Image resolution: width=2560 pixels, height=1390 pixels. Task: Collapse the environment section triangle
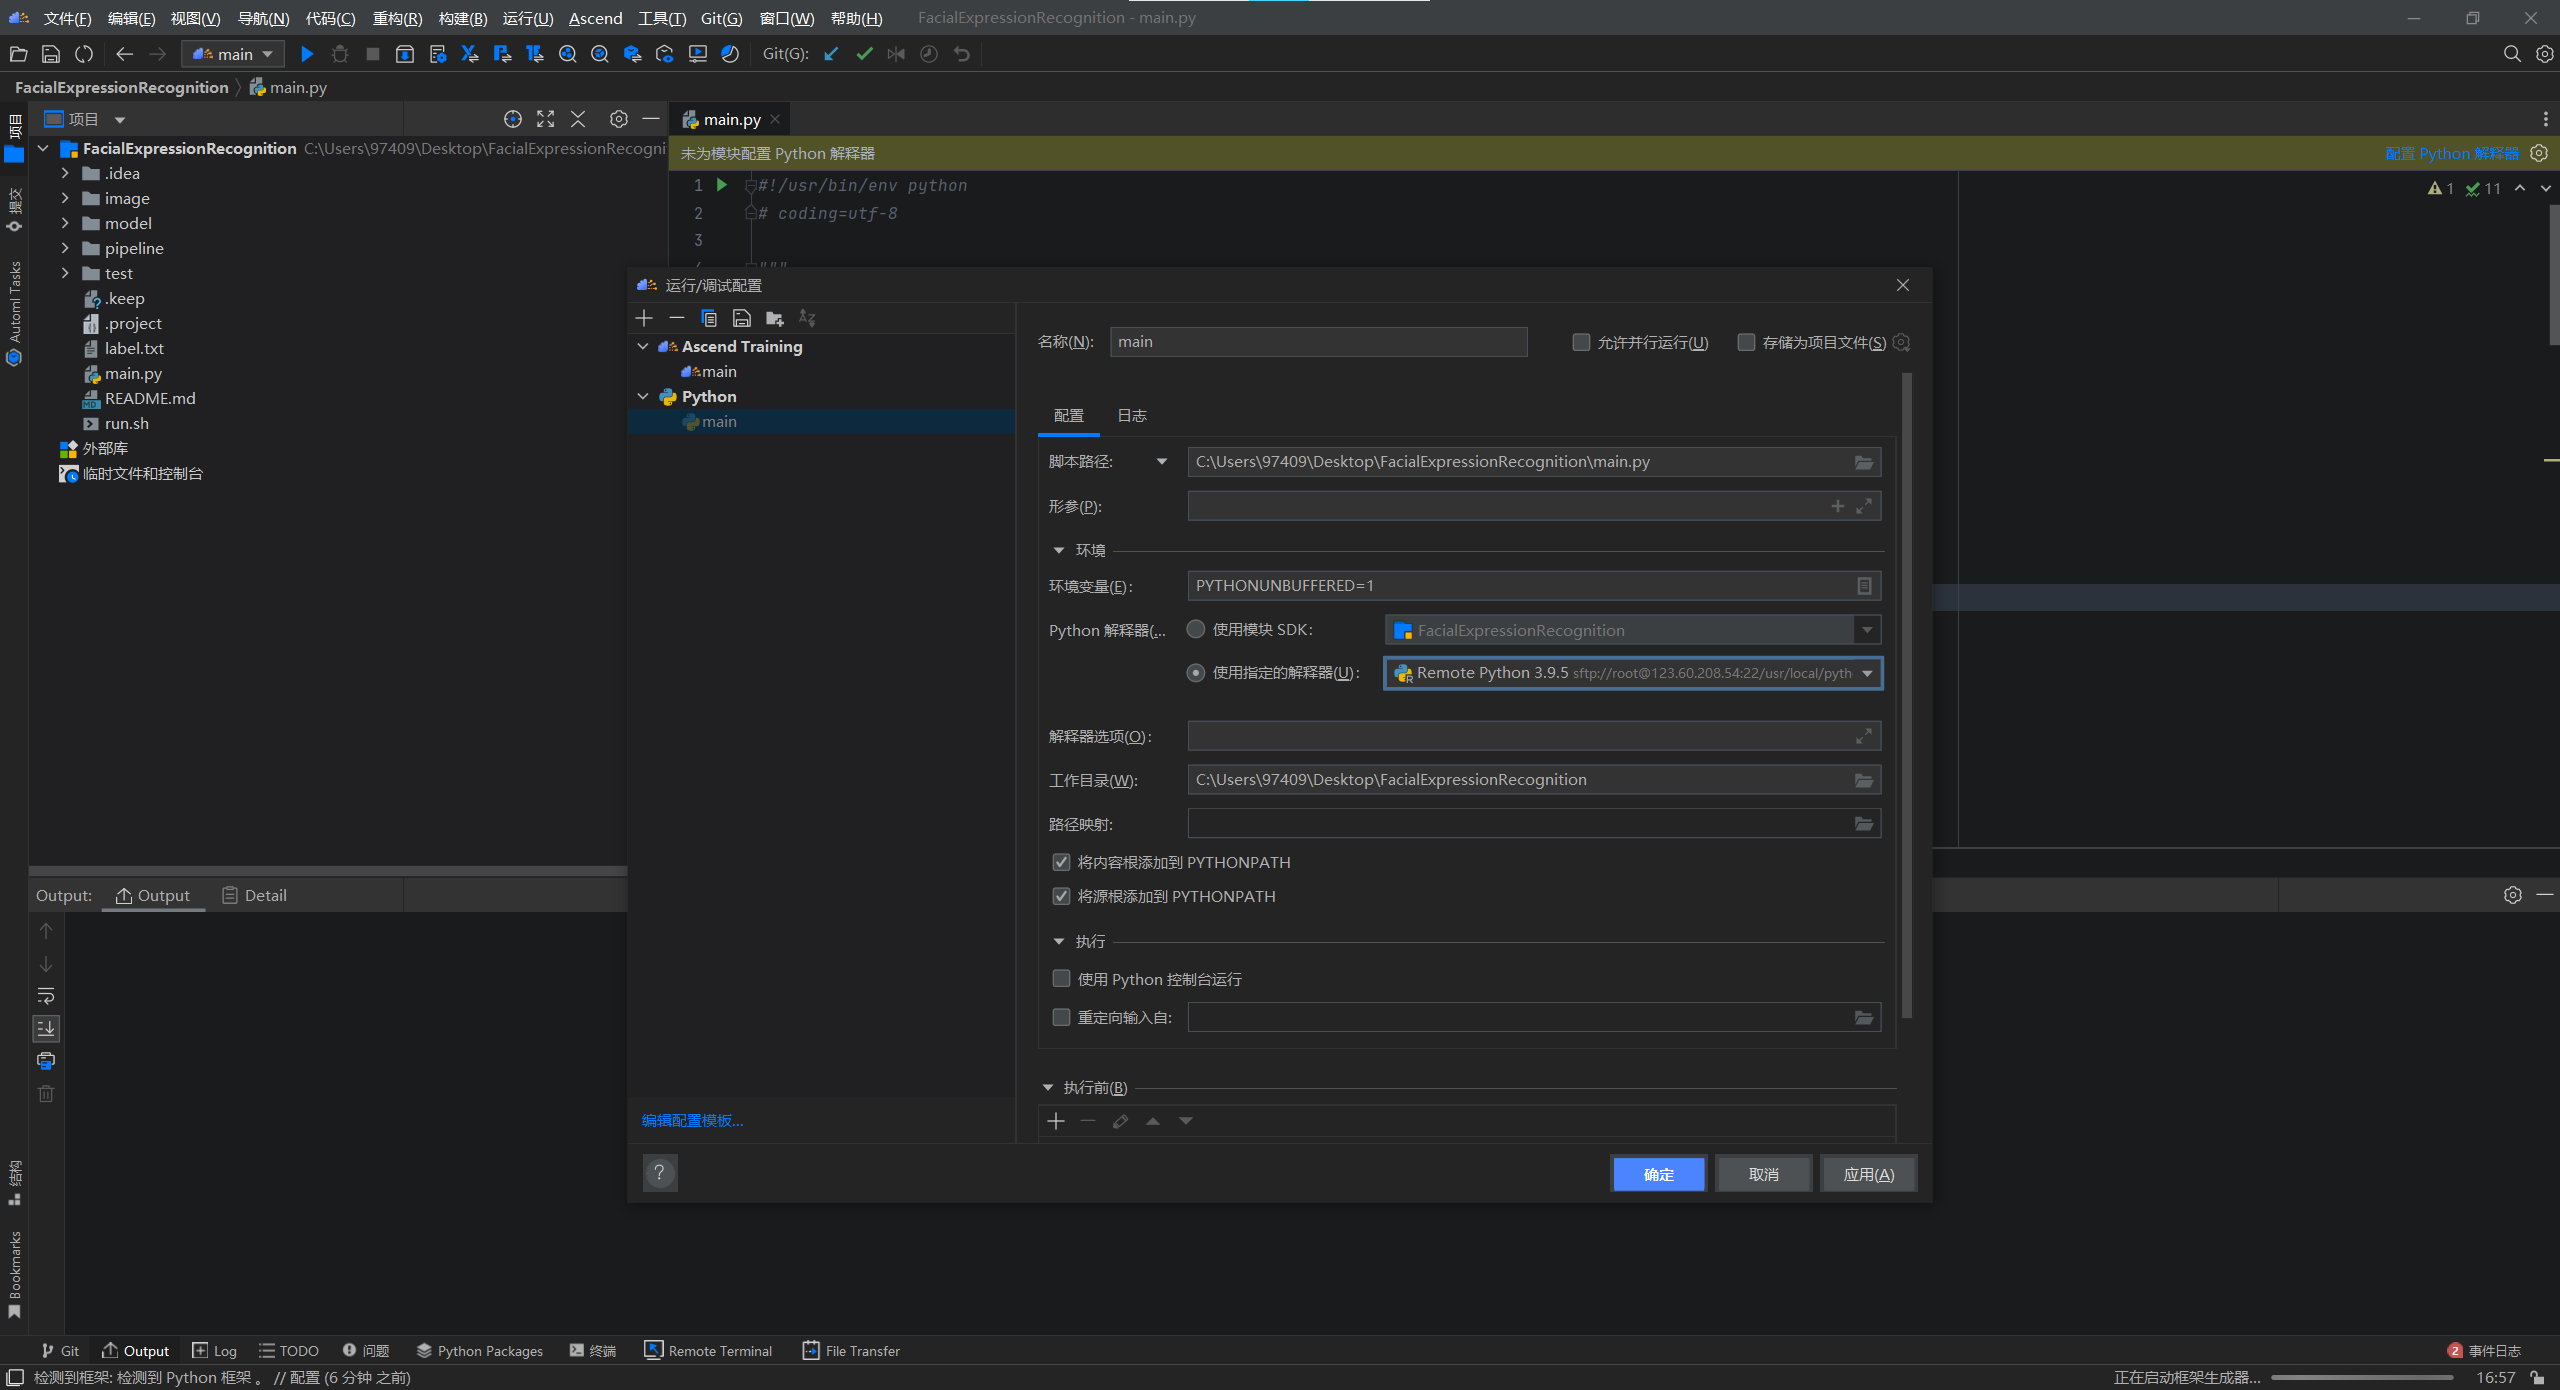1059,550
